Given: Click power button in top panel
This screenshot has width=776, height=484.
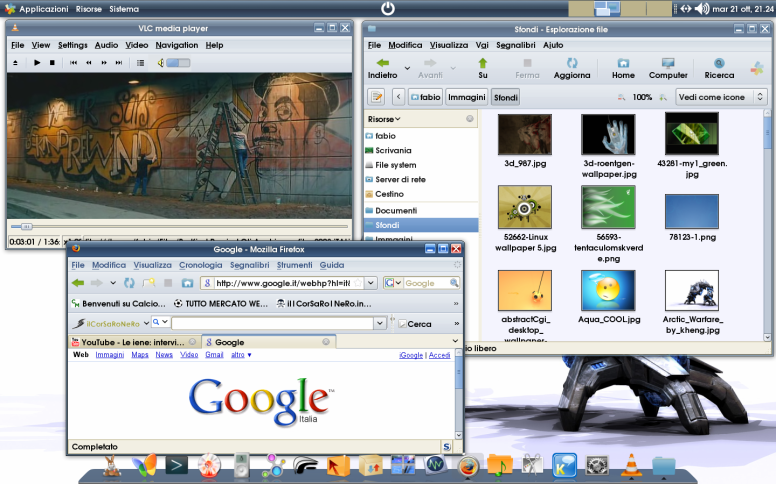Looking at the screenshot, I should click(388, 8).
